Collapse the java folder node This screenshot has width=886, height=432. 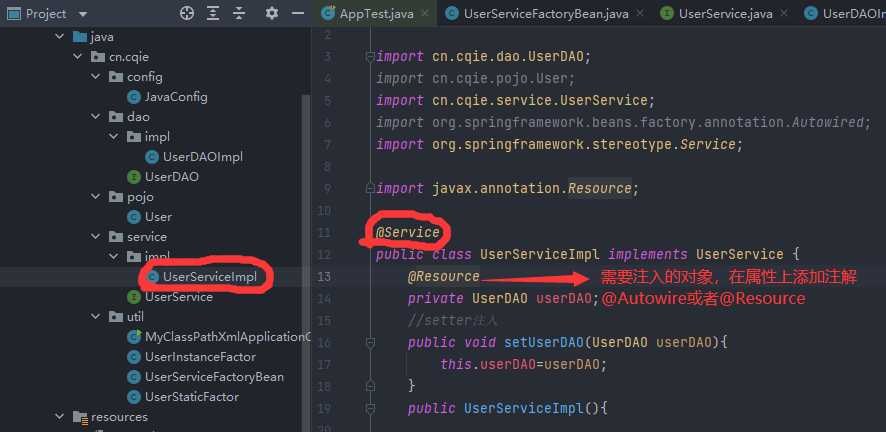click(x=60, y=37)
